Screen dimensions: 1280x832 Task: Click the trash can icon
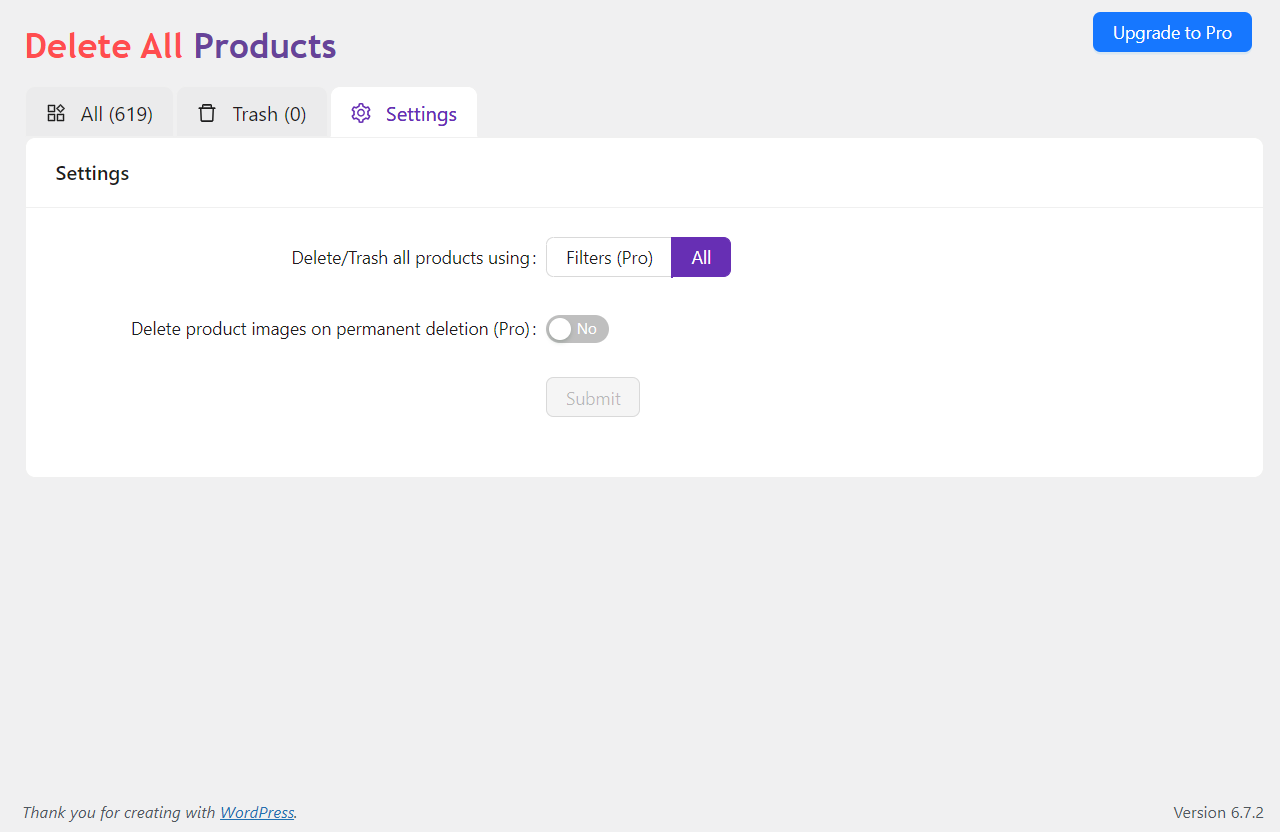point(207,113)
